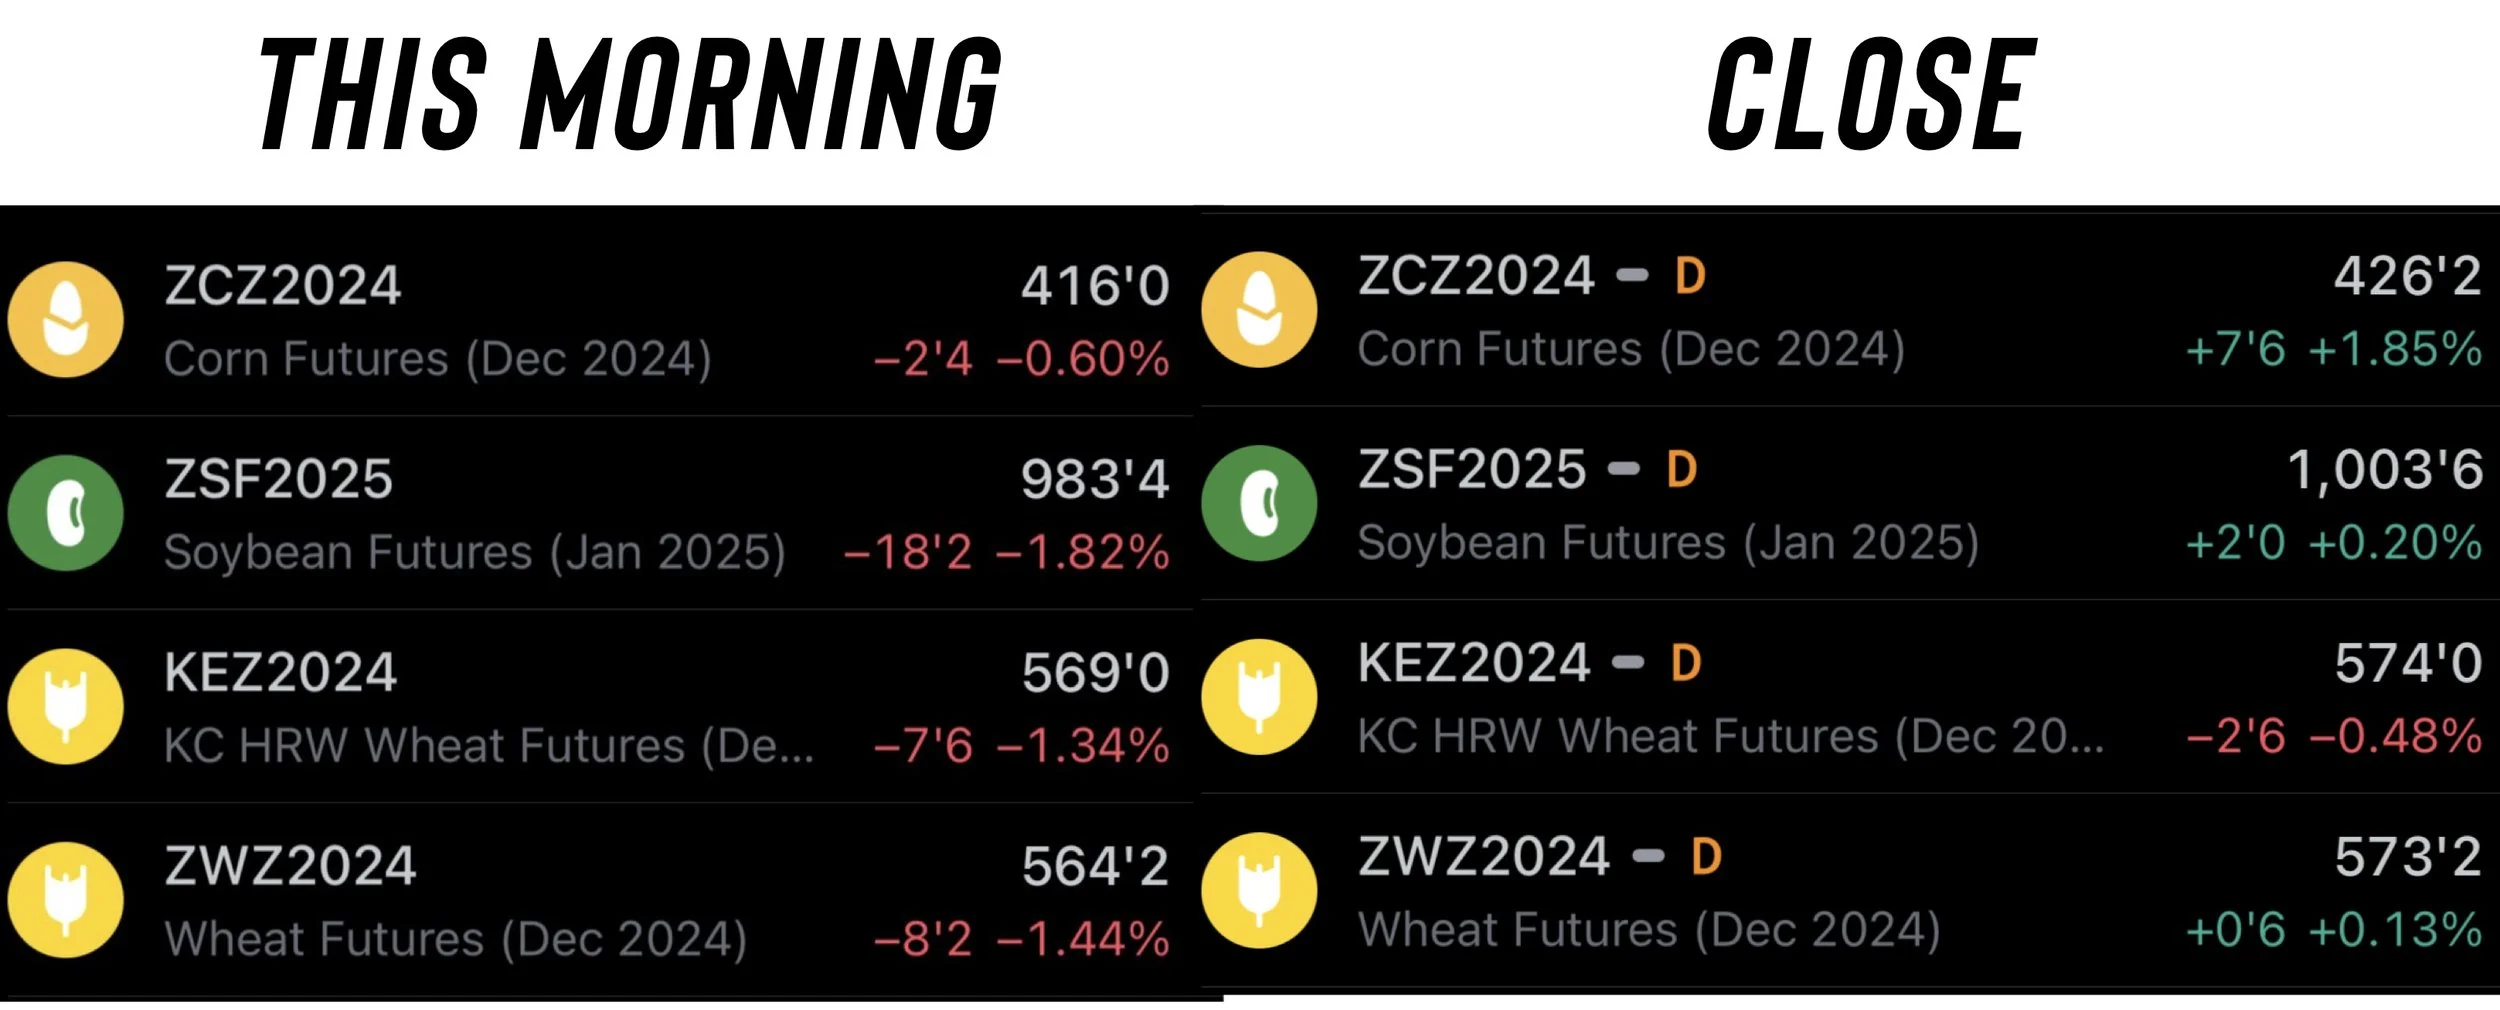Click the orange D badge beside ZSF2025
The width and height of the screenshot is (2500, 1010).
[x=1682, y=469]
